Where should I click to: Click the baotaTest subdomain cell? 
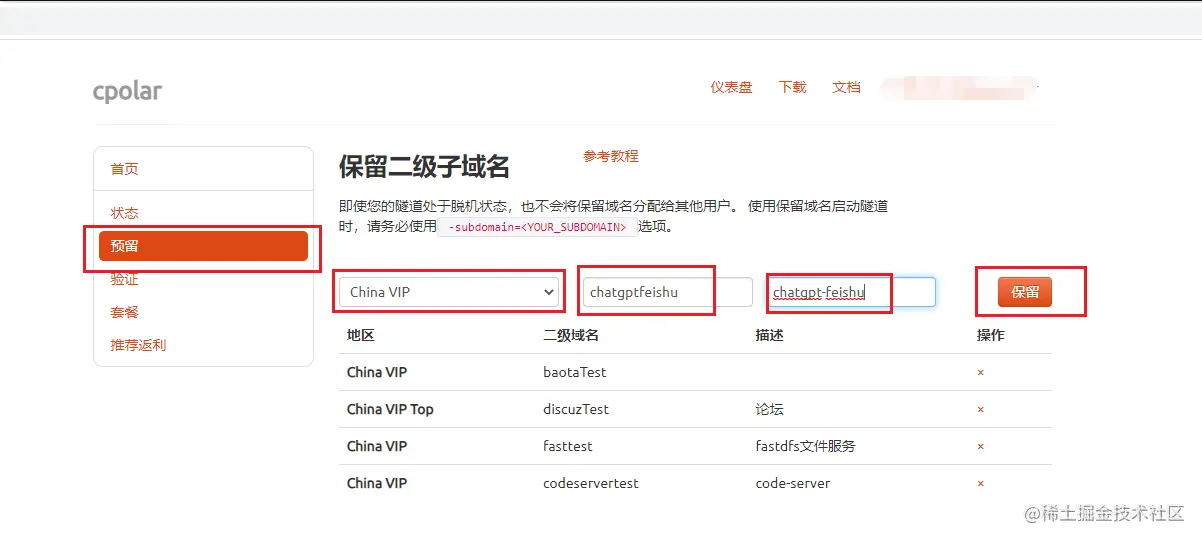click(575, 372)
